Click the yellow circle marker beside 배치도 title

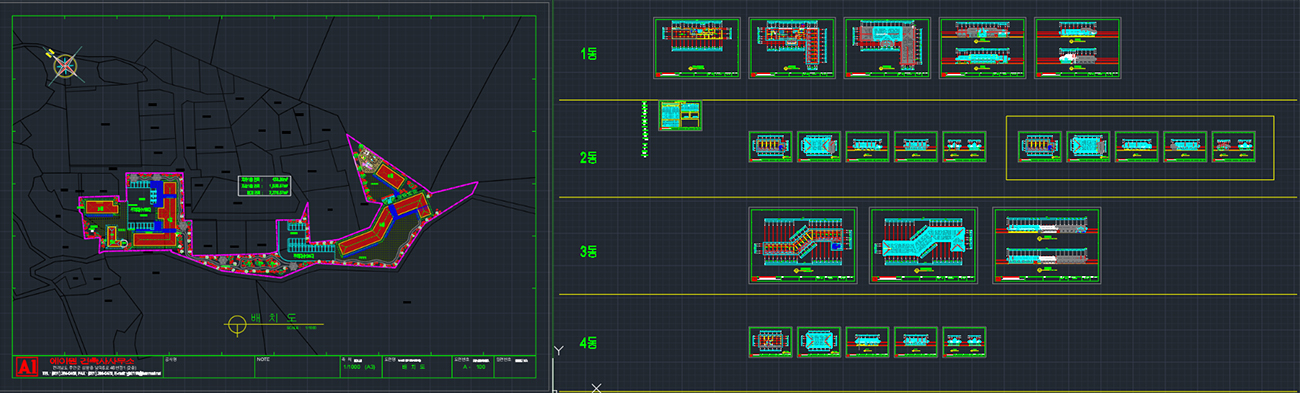236,324
